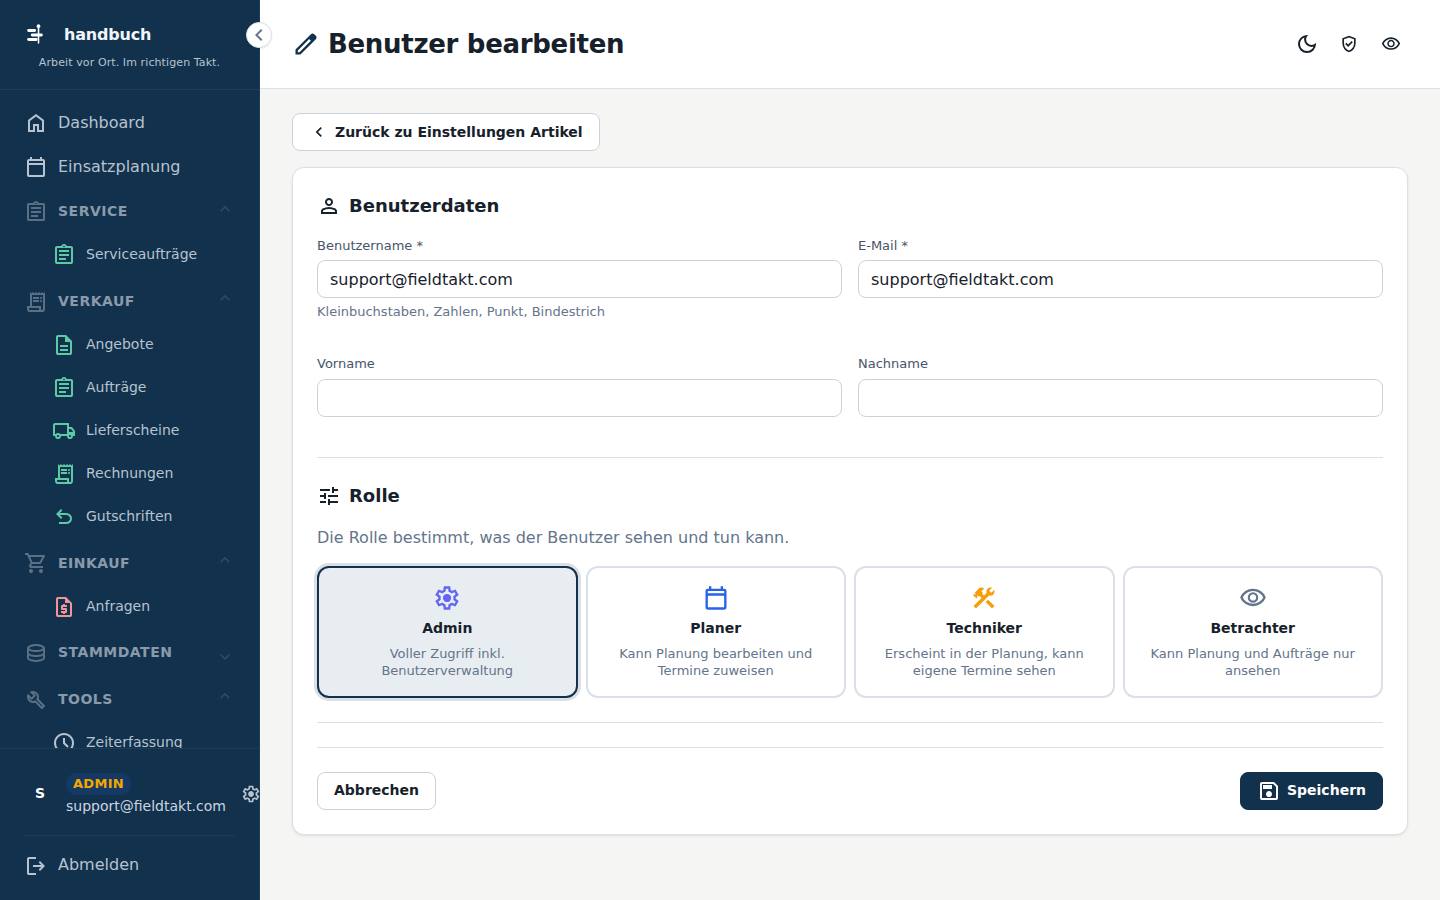Click the SERVICE clipboard icon
This screenshot has height=900, width=1440.
click(x=36, y=211)
